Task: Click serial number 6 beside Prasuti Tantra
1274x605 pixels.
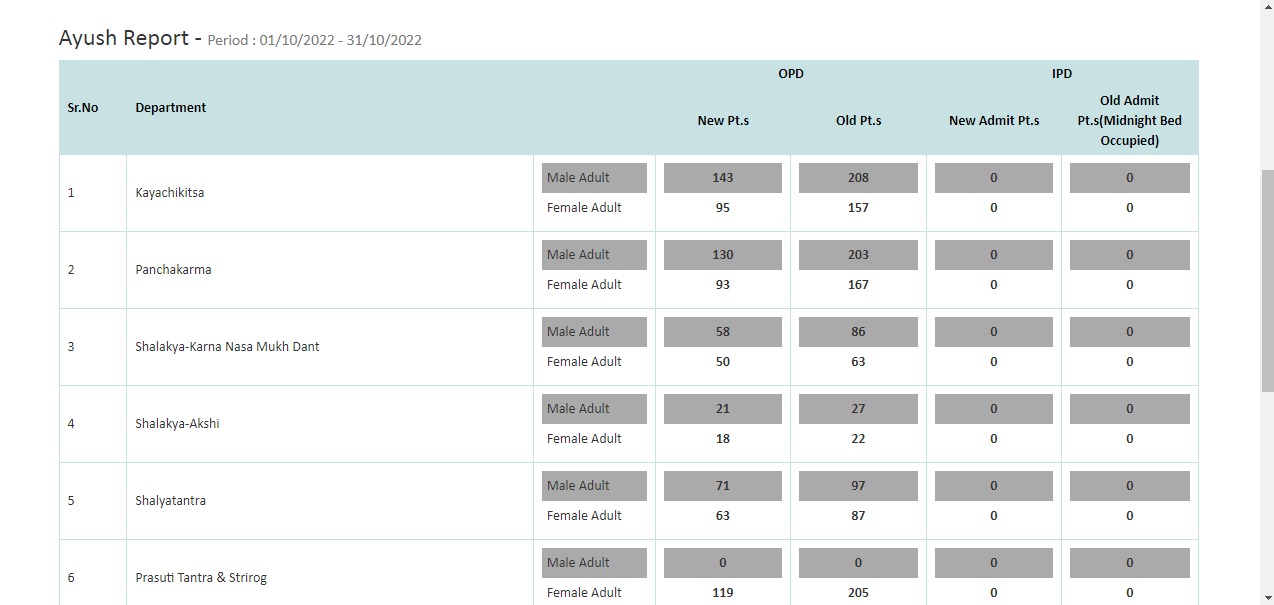Action: 71,578
